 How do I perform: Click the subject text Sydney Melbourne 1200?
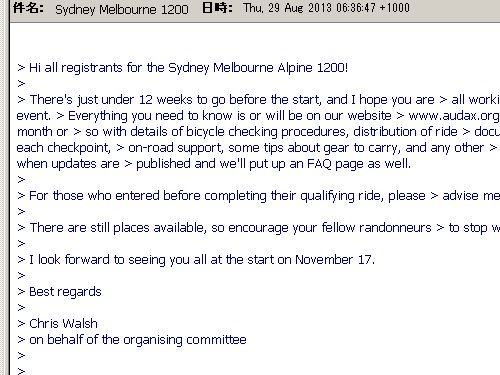122,9
